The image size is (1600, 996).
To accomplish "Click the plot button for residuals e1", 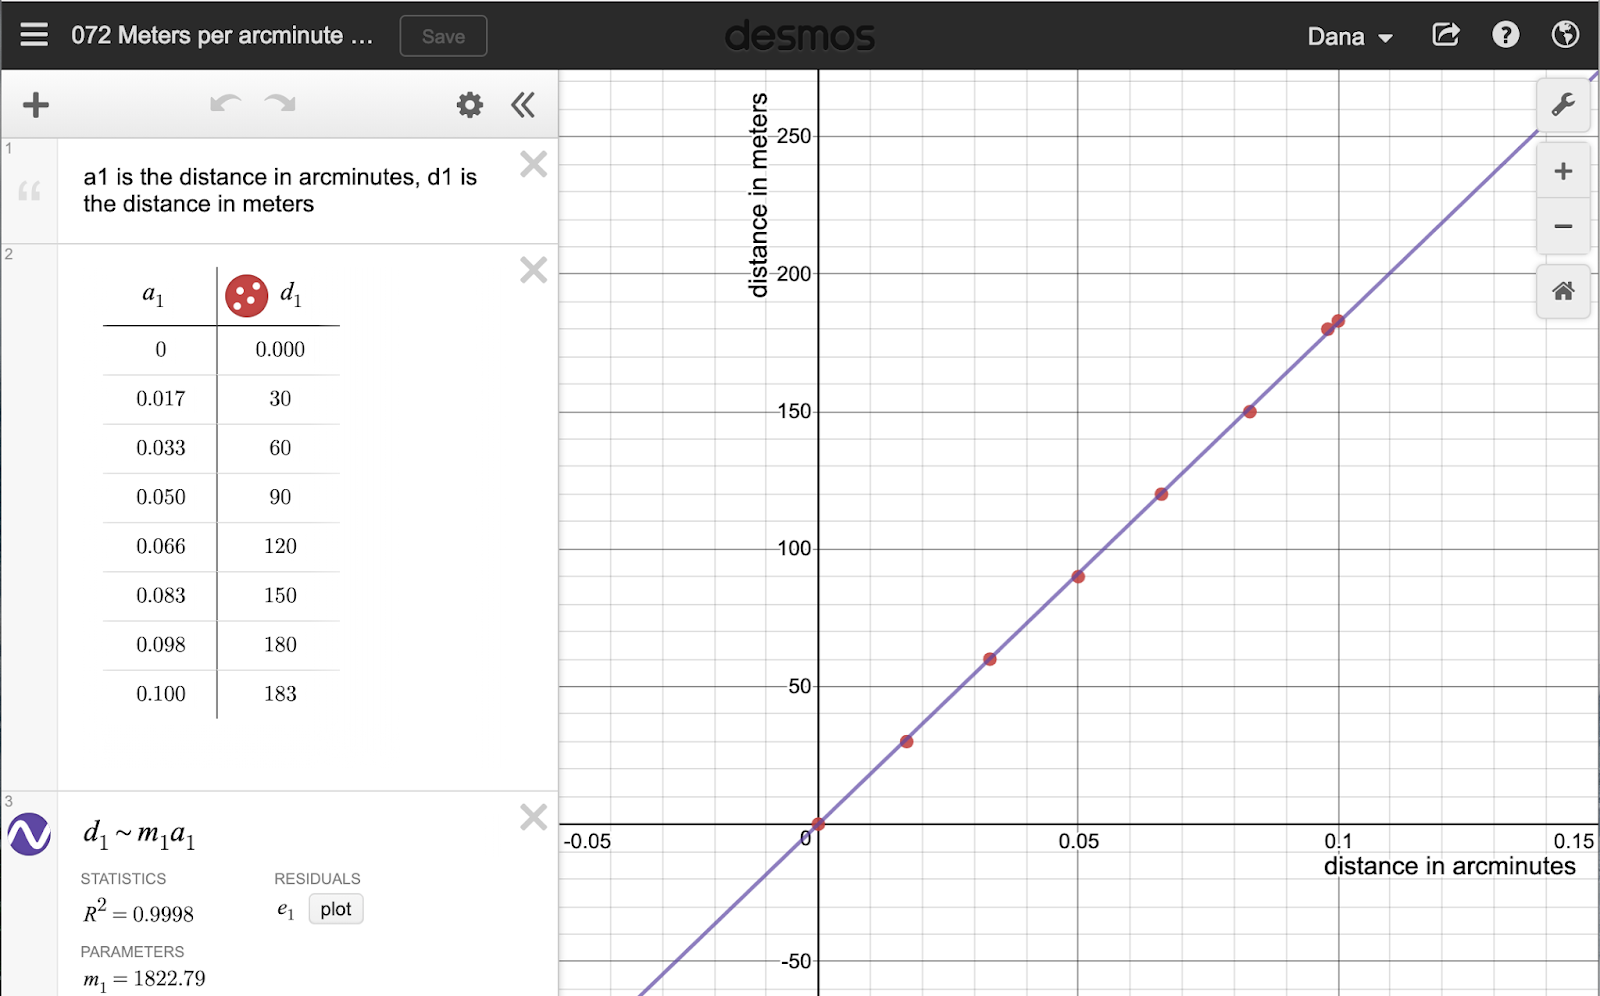I will [x=335, y=908].
